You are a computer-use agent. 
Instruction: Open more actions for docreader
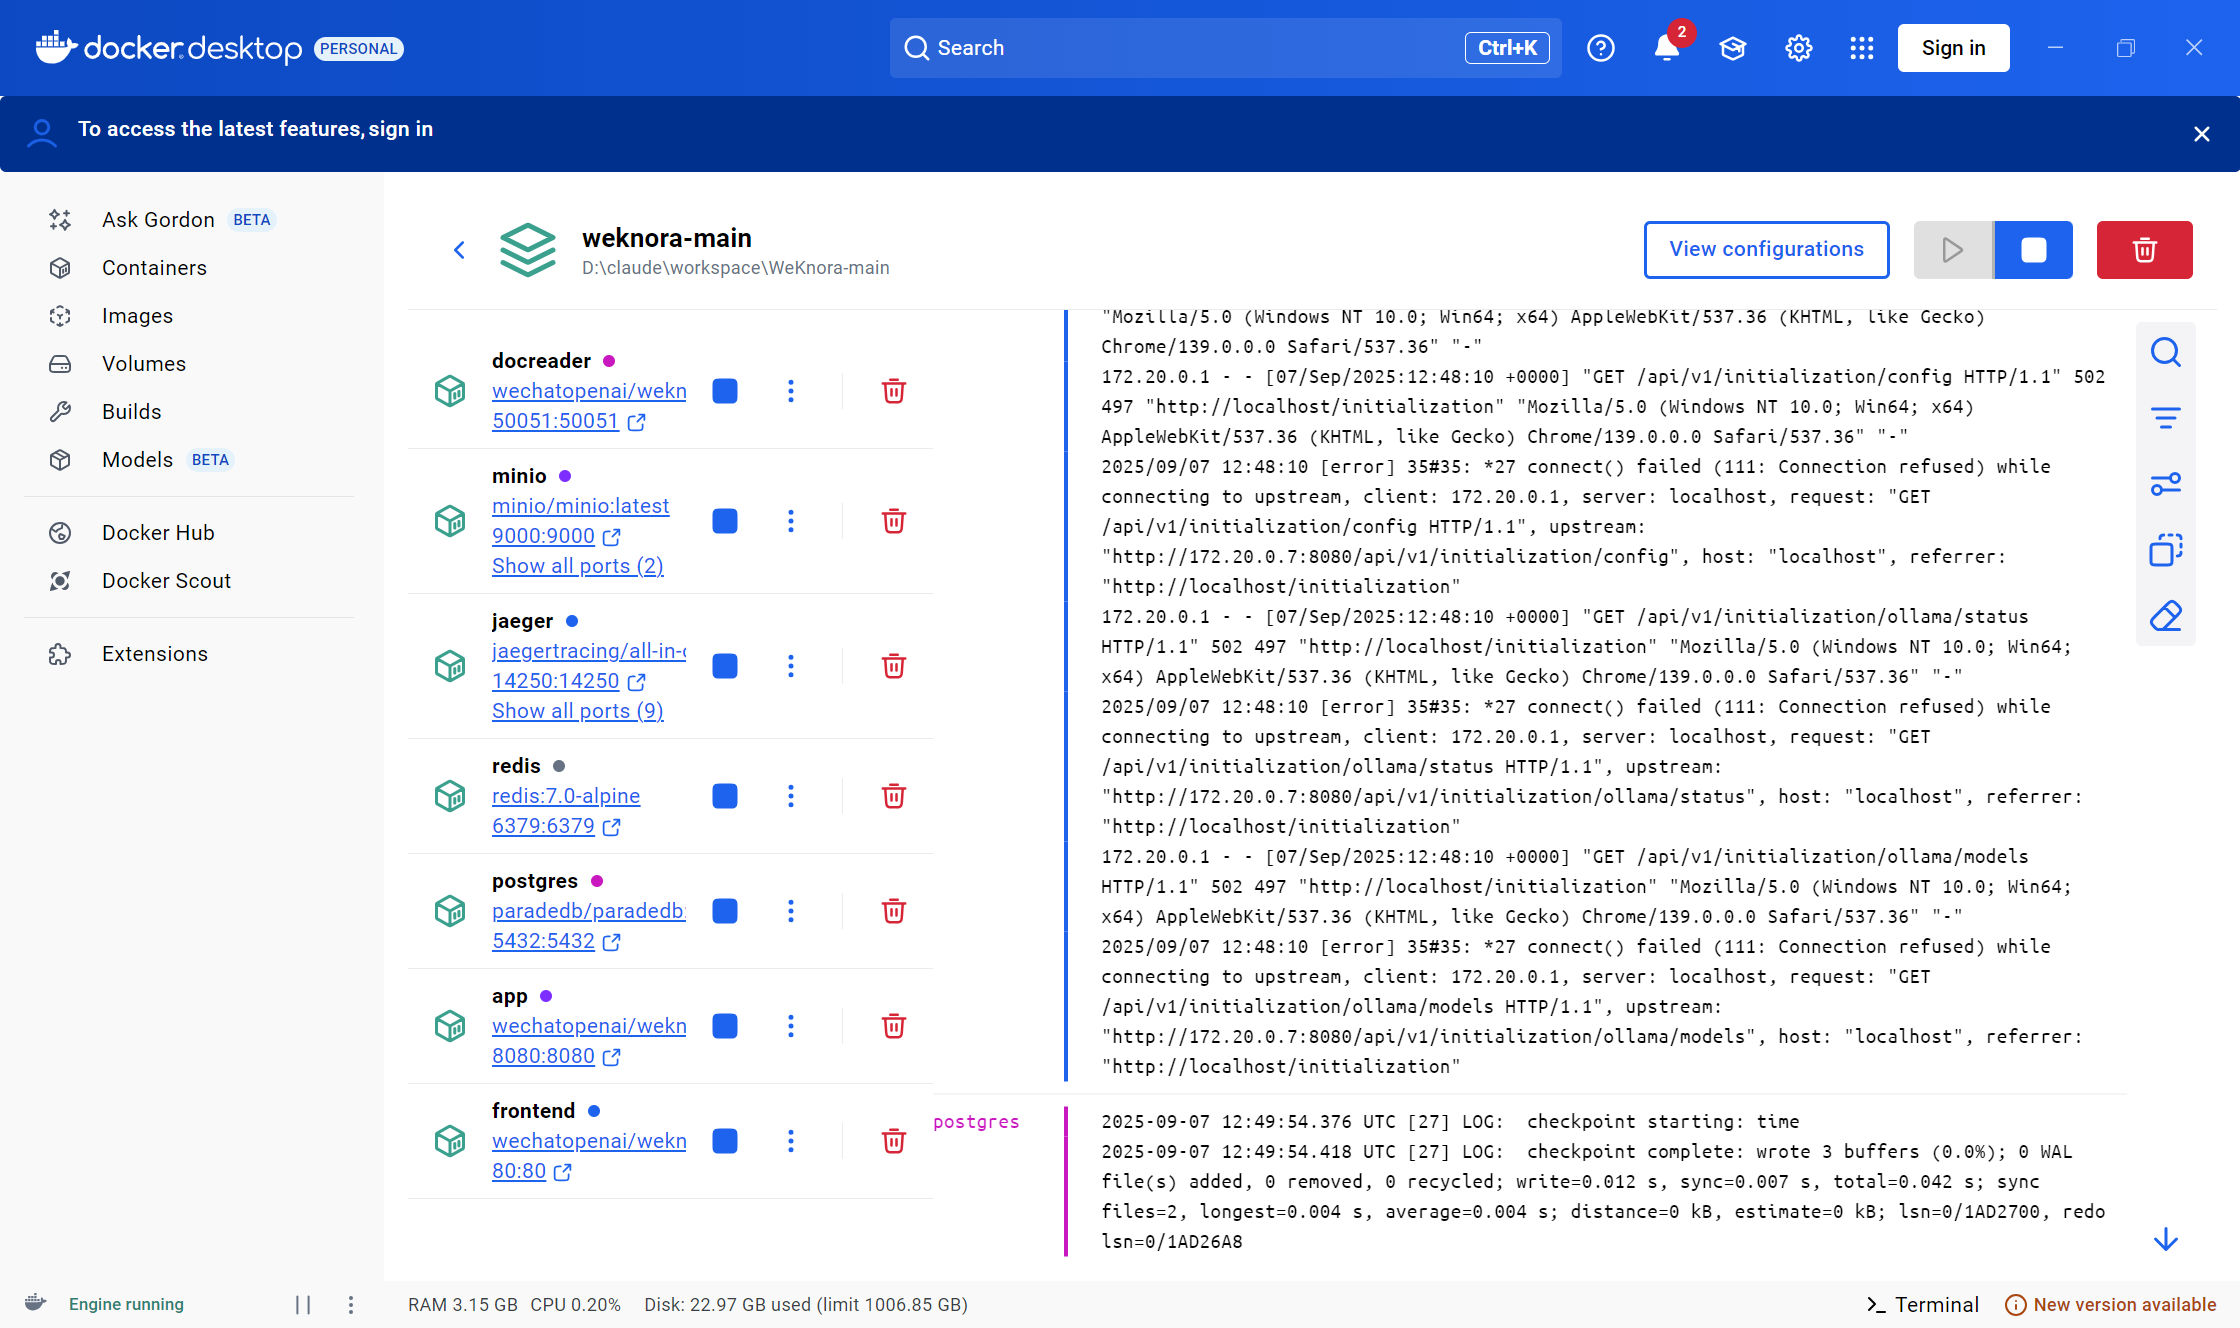[x=791, y=391]
